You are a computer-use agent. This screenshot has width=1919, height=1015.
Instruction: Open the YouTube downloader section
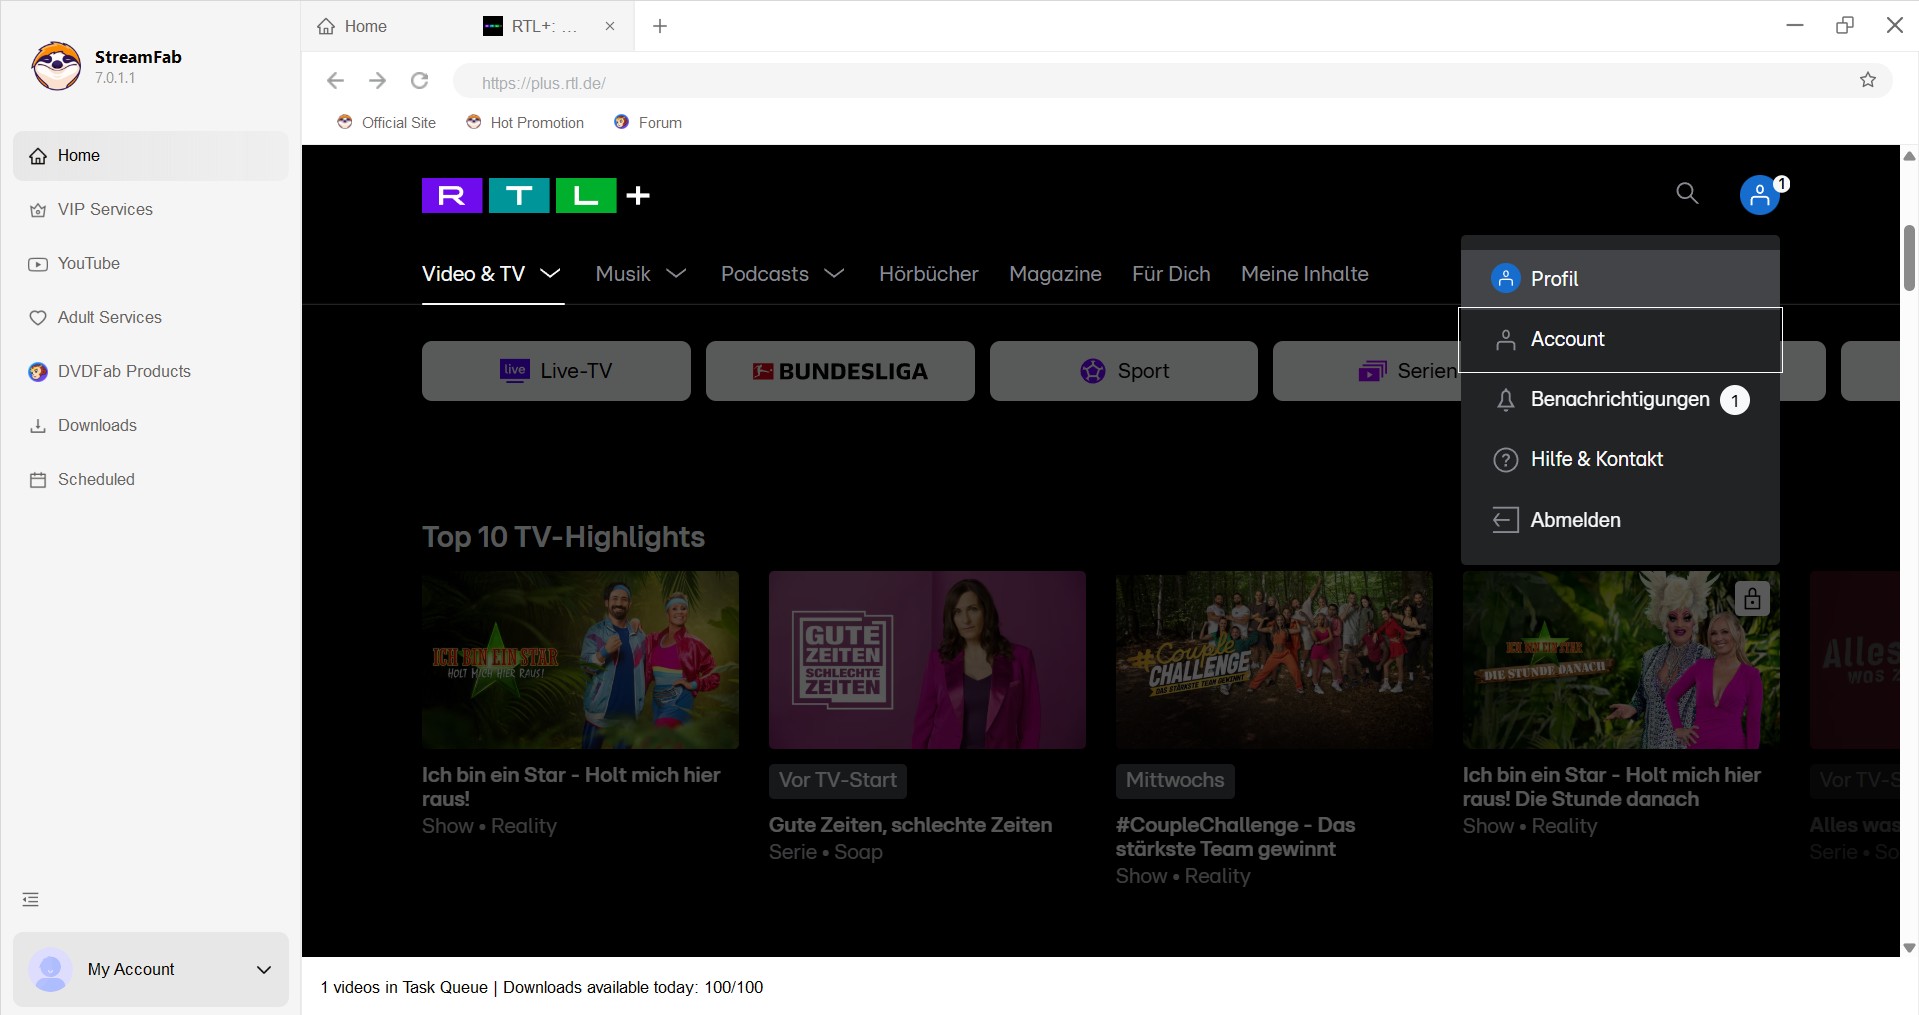[88, 263]
